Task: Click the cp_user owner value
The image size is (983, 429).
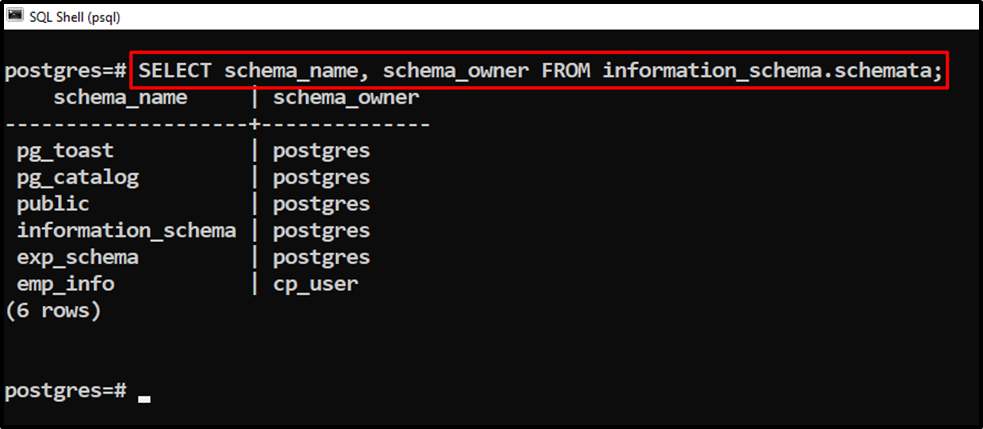Action: tap(315, 284)
